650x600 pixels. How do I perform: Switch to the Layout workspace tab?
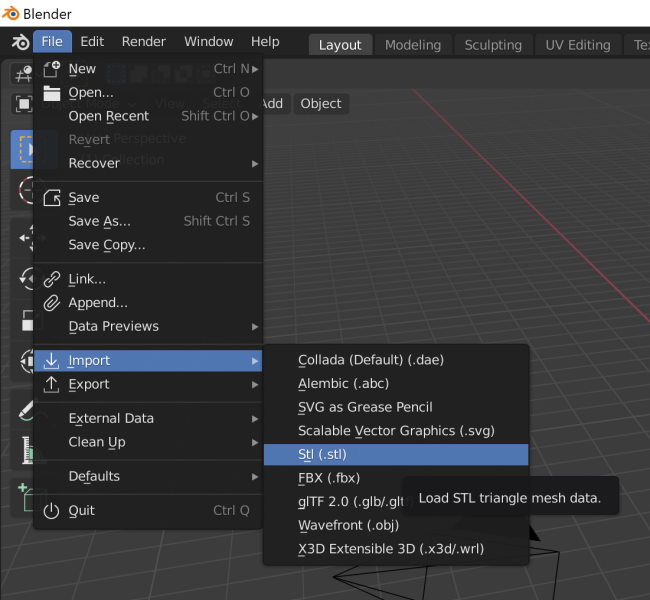tap(340, 45)
